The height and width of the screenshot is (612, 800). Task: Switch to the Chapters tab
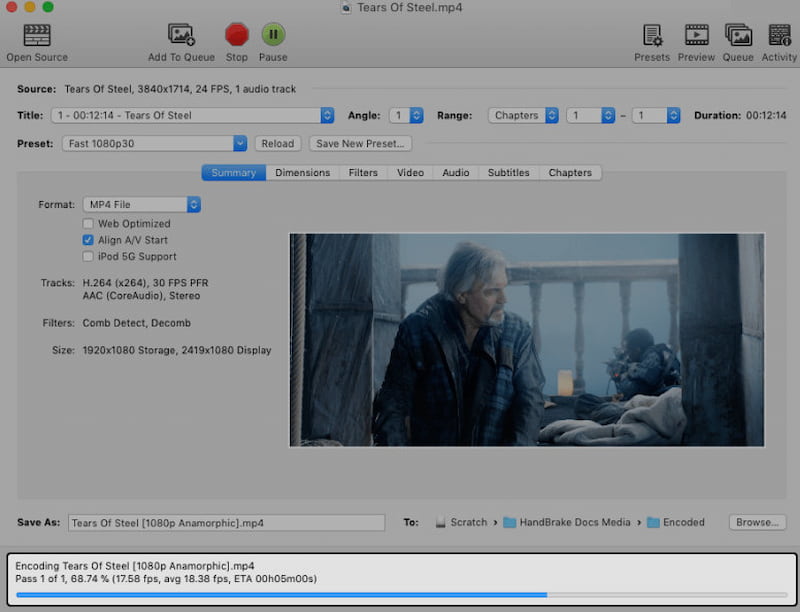click(570, 172)
